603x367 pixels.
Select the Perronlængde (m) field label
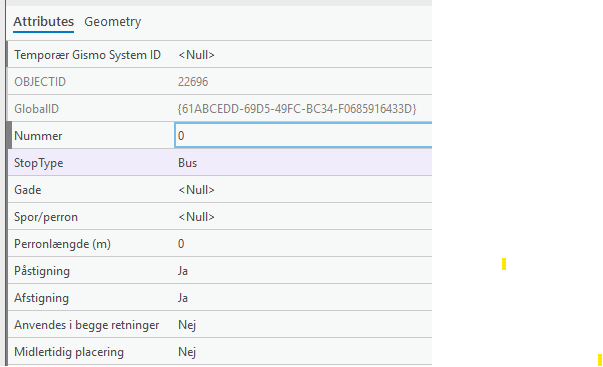tap(62, 244)
